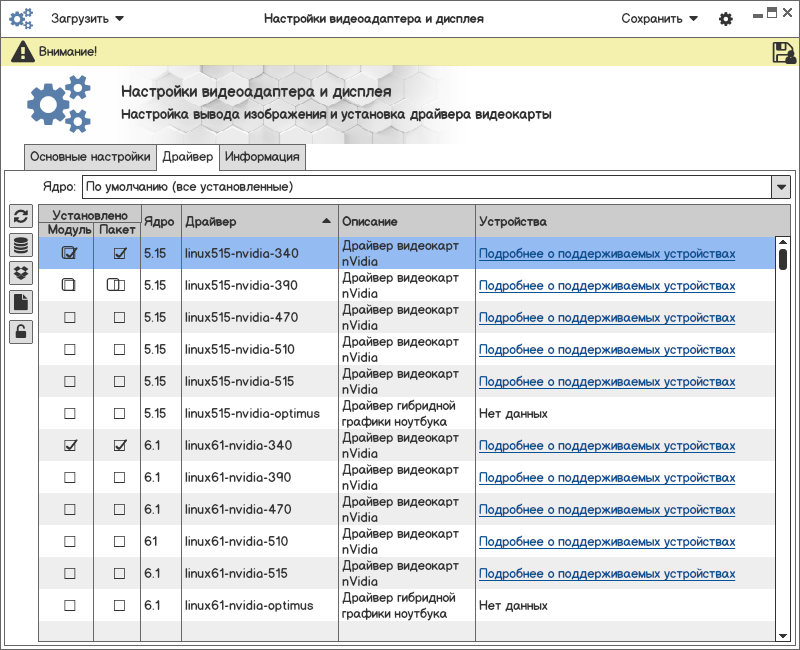
Task: Click the database stack icon in sidebar
Action: [x=20, y=245]
